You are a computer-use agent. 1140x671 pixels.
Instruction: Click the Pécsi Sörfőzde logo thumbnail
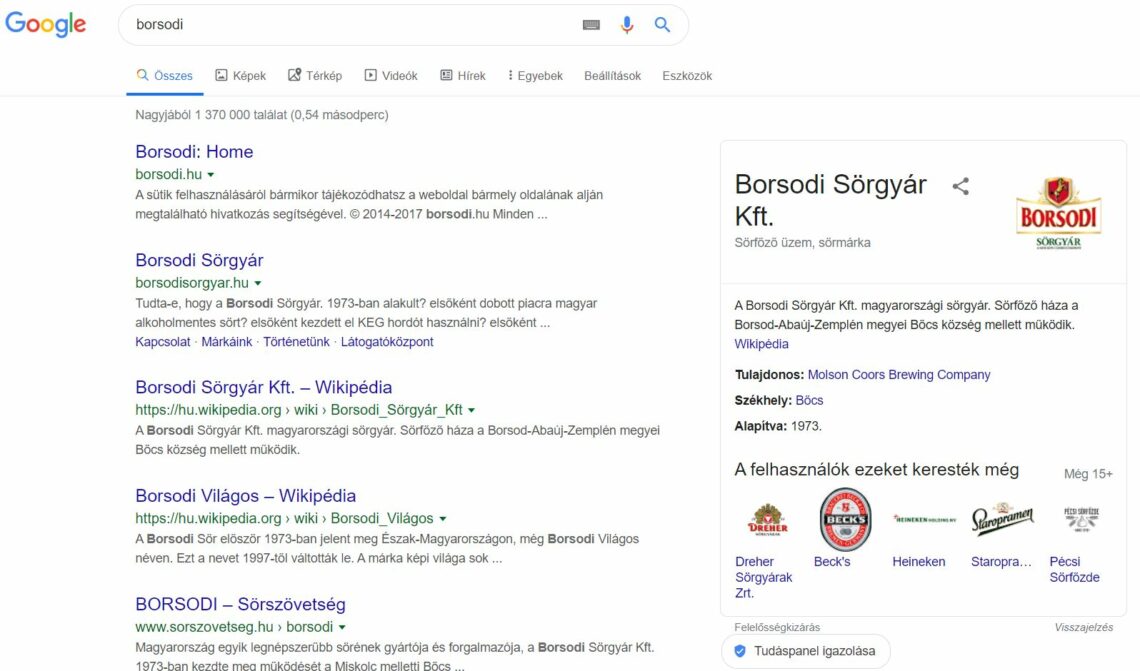tap(1081, 519)
